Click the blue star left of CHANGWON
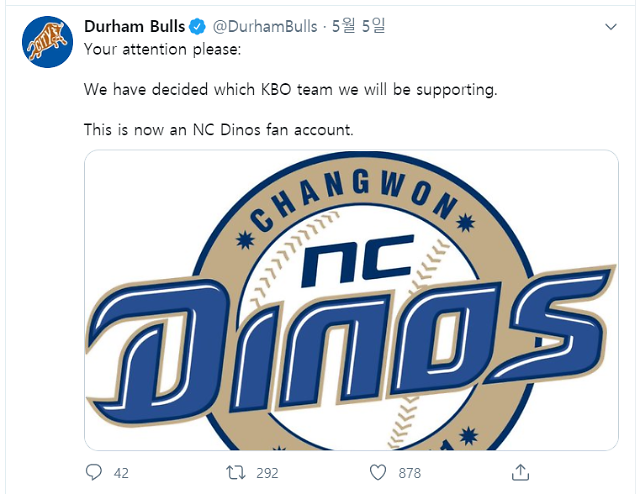640x494 pixels. click(244, 240)
